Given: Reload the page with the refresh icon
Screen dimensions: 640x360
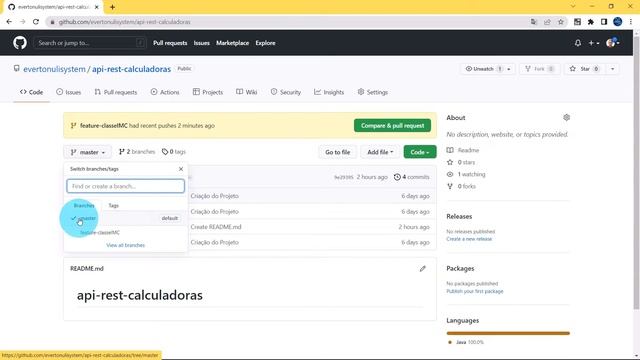Looking at the screenshot, I should pyautogui.click(x=36, y=22).
